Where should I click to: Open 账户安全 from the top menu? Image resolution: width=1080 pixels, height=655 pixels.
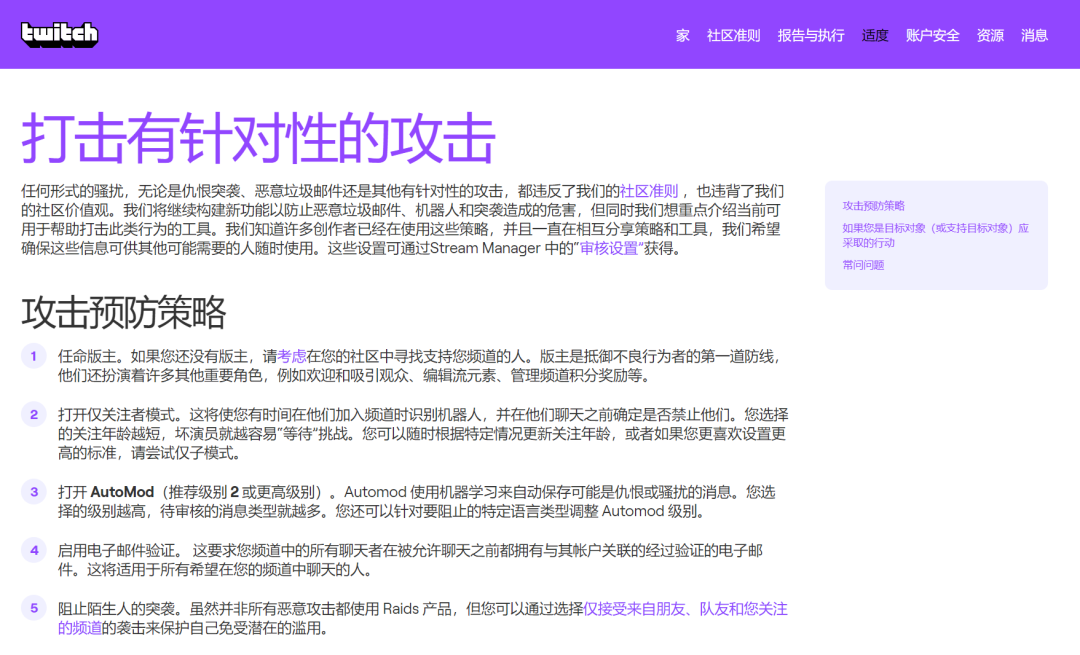933,36
